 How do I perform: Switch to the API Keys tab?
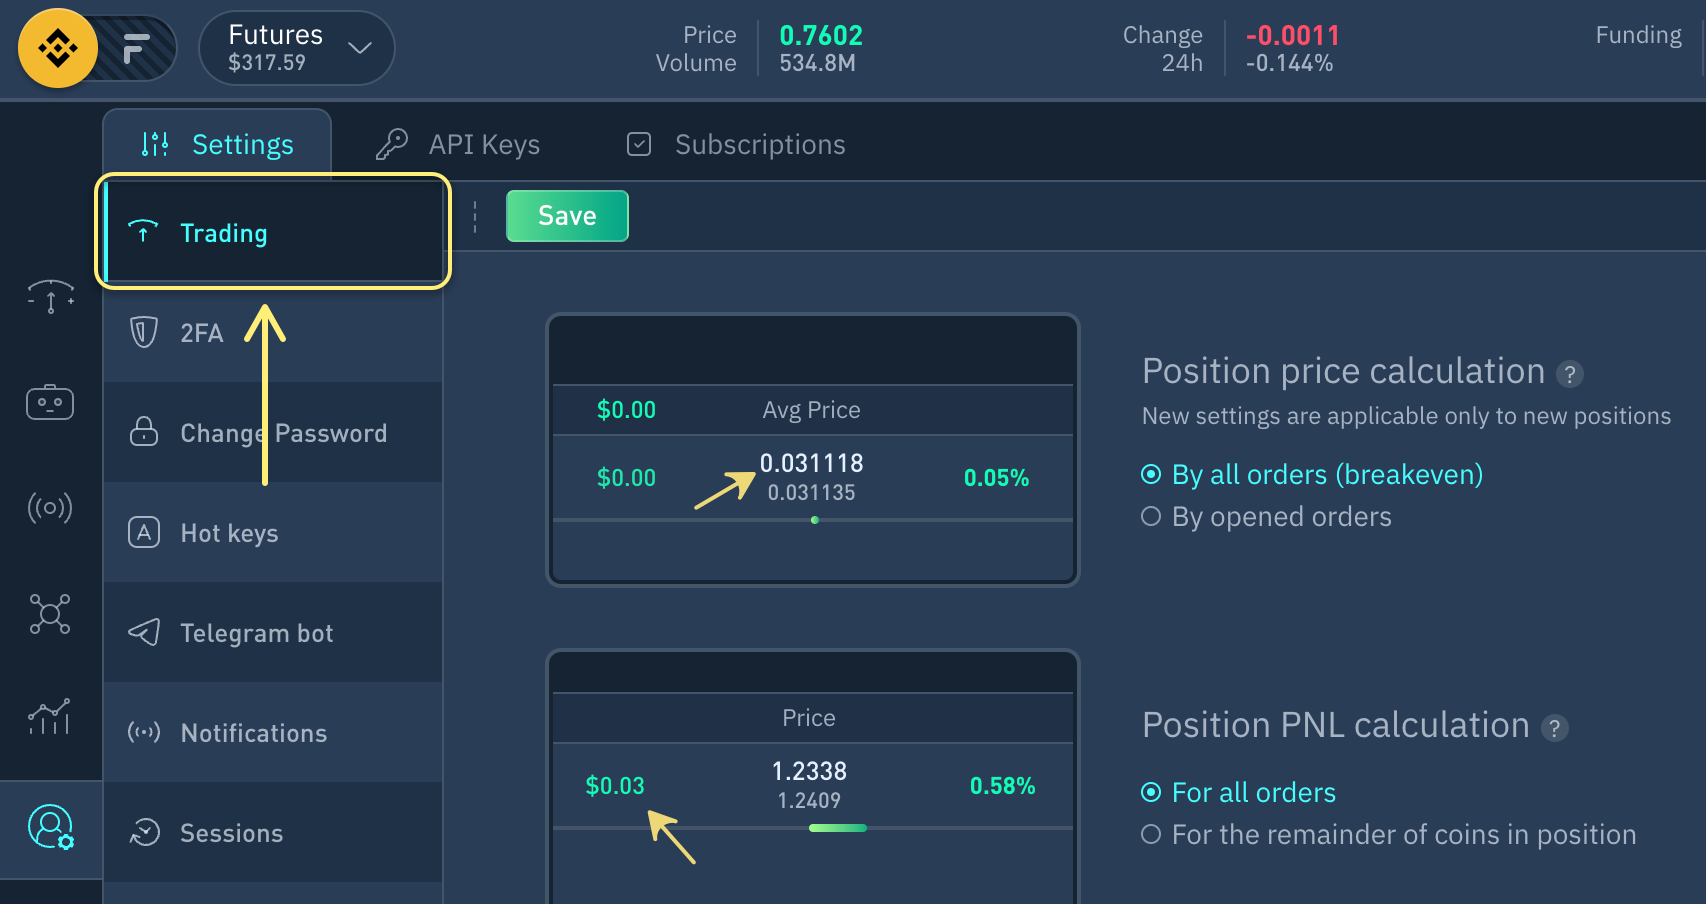[x=458, y=145]
